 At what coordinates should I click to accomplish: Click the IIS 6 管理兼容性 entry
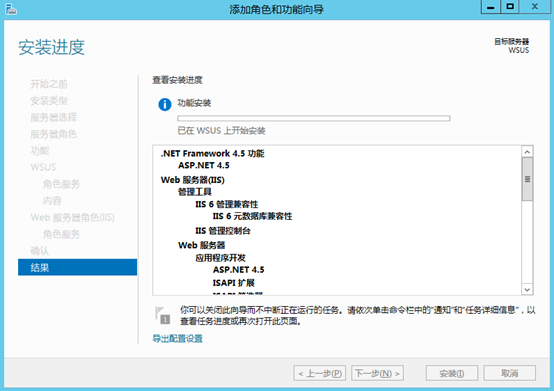[226, 204]
